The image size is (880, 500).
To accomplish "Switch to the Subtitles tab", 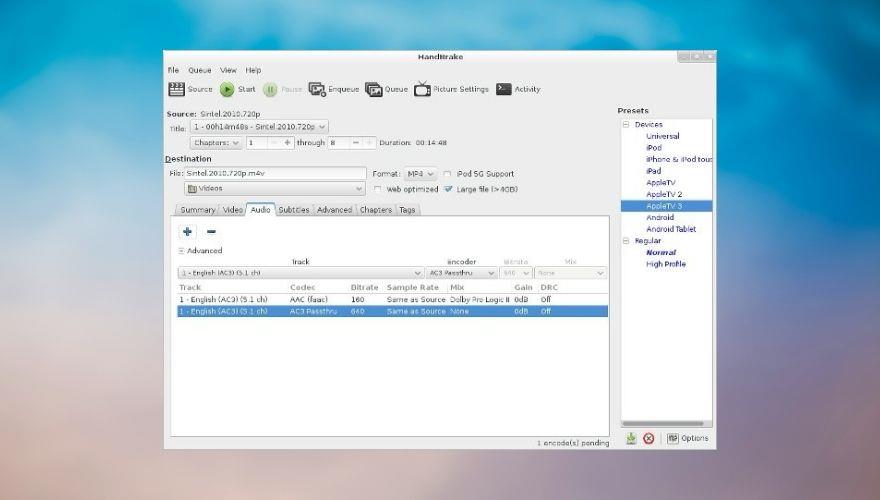I will tap(293, 210).
